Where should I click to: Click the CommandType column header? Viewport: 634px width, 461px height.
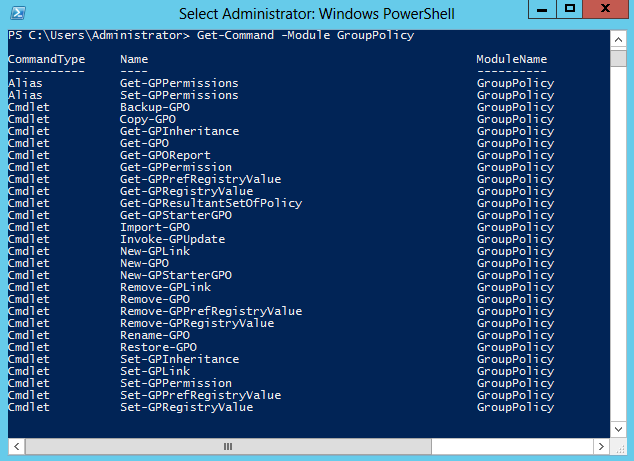pos(46,59)
